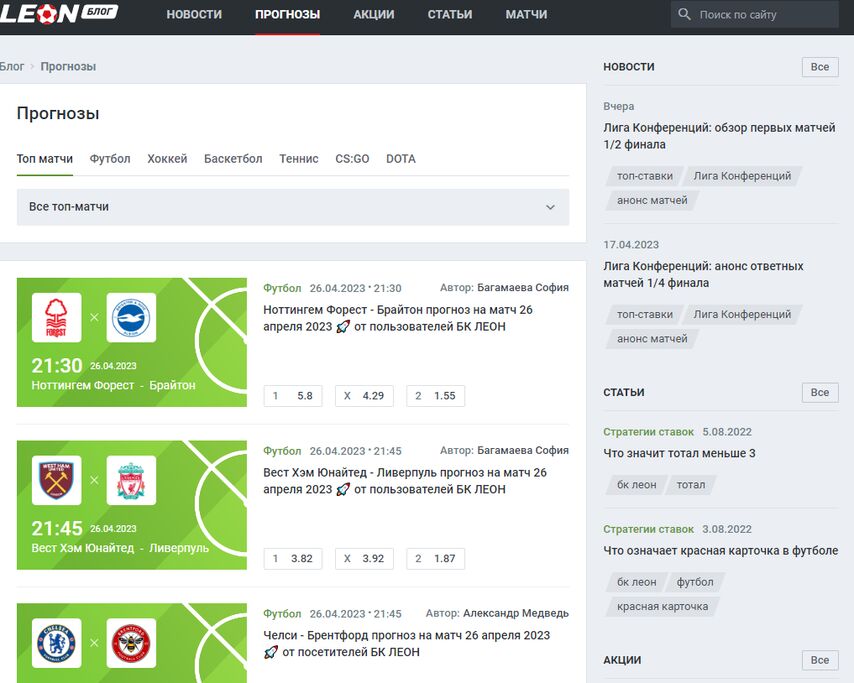This screenshot has width=854, height=683.
Task: Select away win odds 1.87
Action: pyautogui.click(x=436, y=559)
